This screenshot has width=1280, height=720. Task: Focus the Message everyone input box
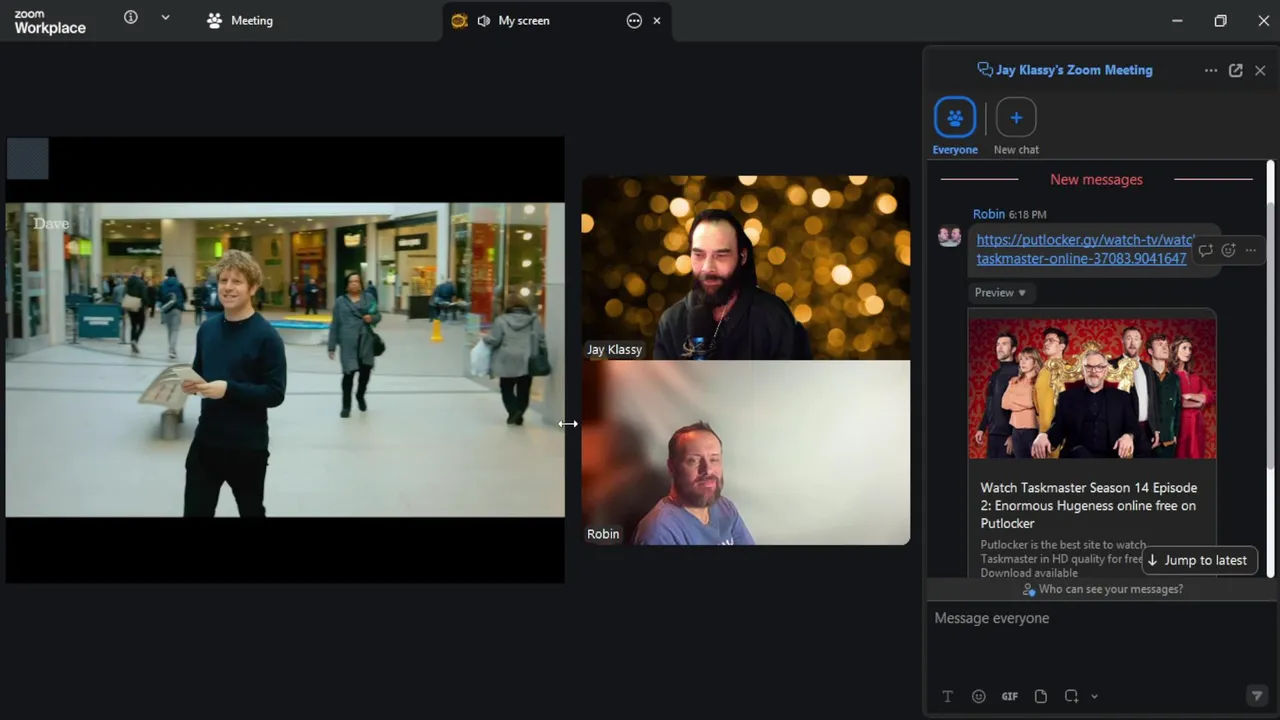click(x=1098, y=640)
